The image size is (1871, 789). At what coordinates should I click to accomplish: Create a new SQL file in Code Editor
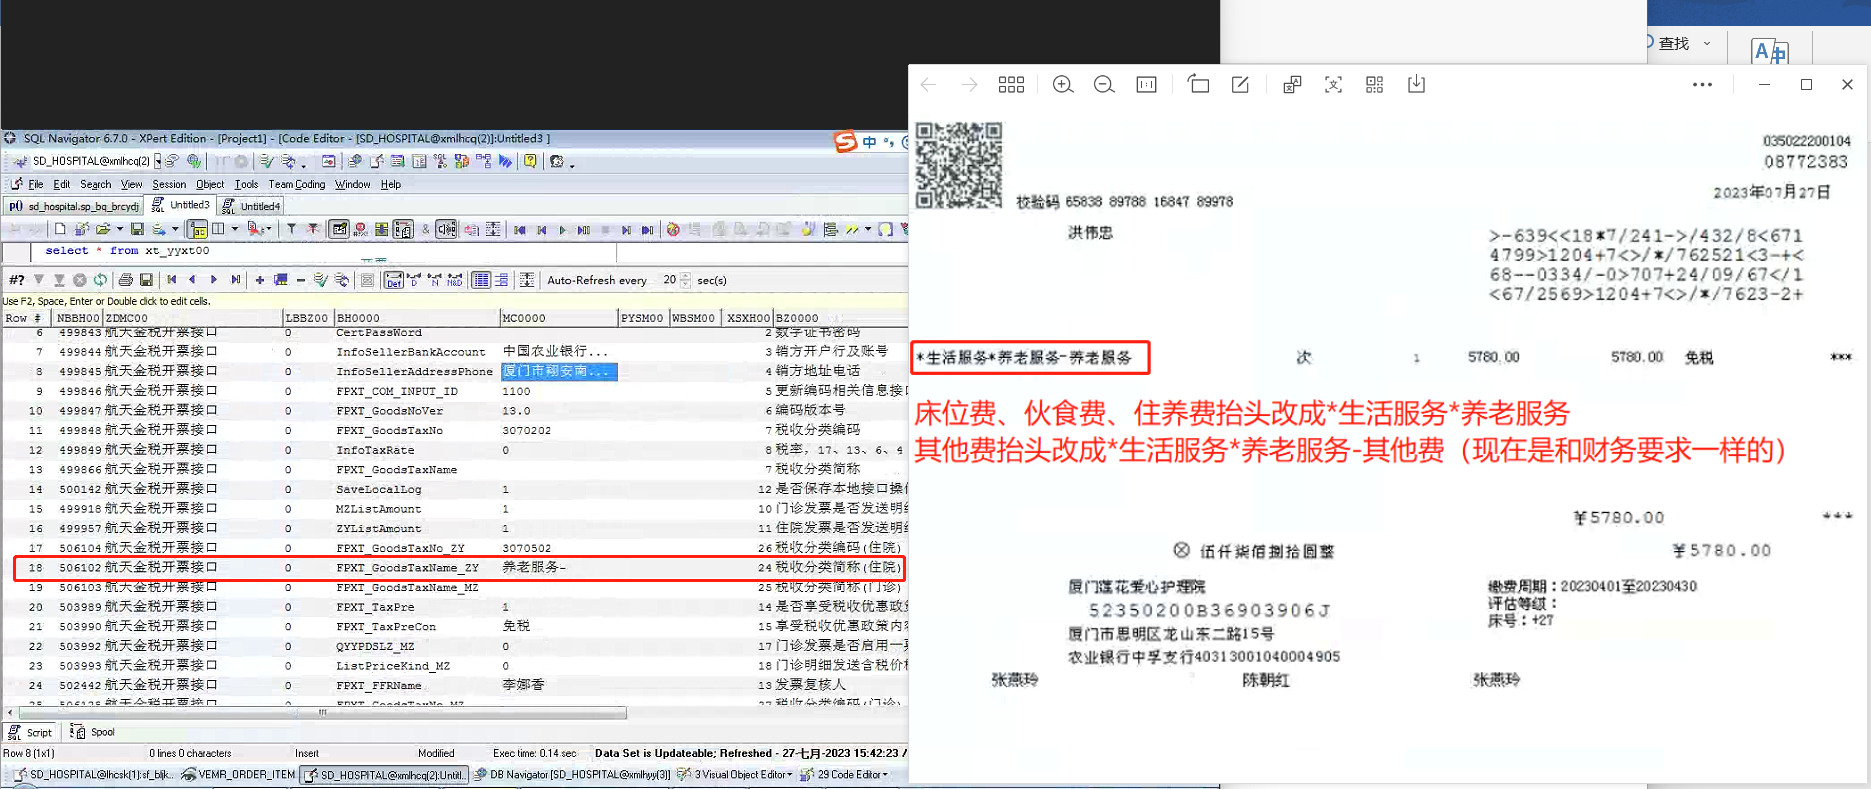click(60, 229)
